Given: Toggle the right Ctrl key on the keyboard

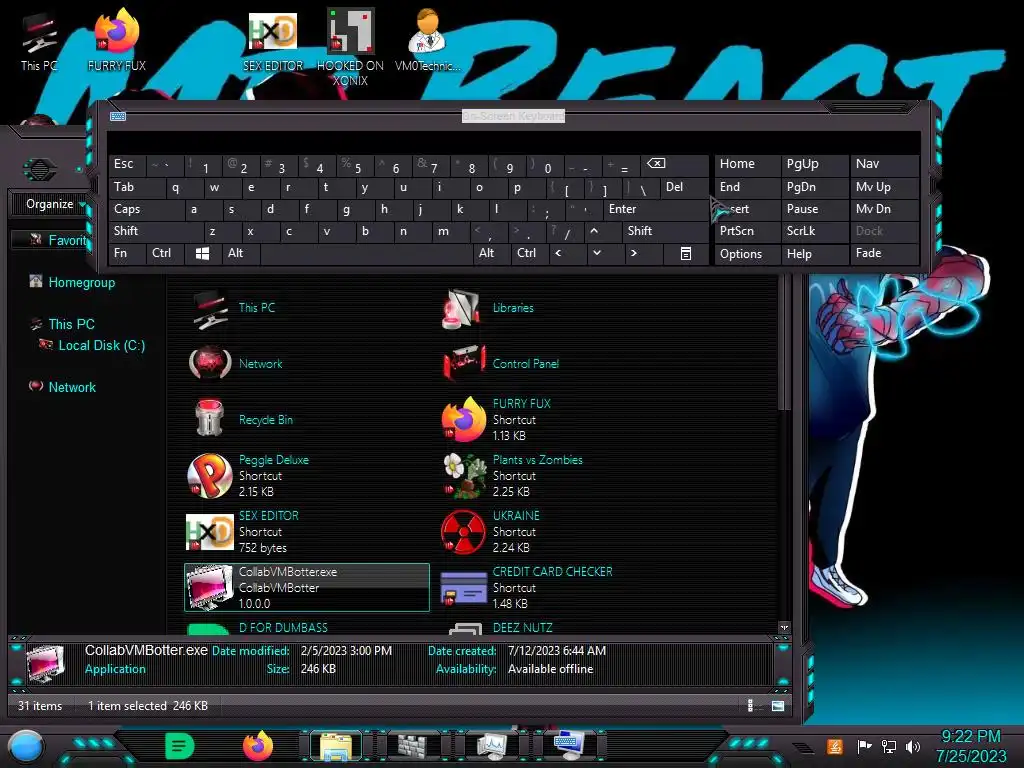Looking at the screenshot, I should coord(528,253).
